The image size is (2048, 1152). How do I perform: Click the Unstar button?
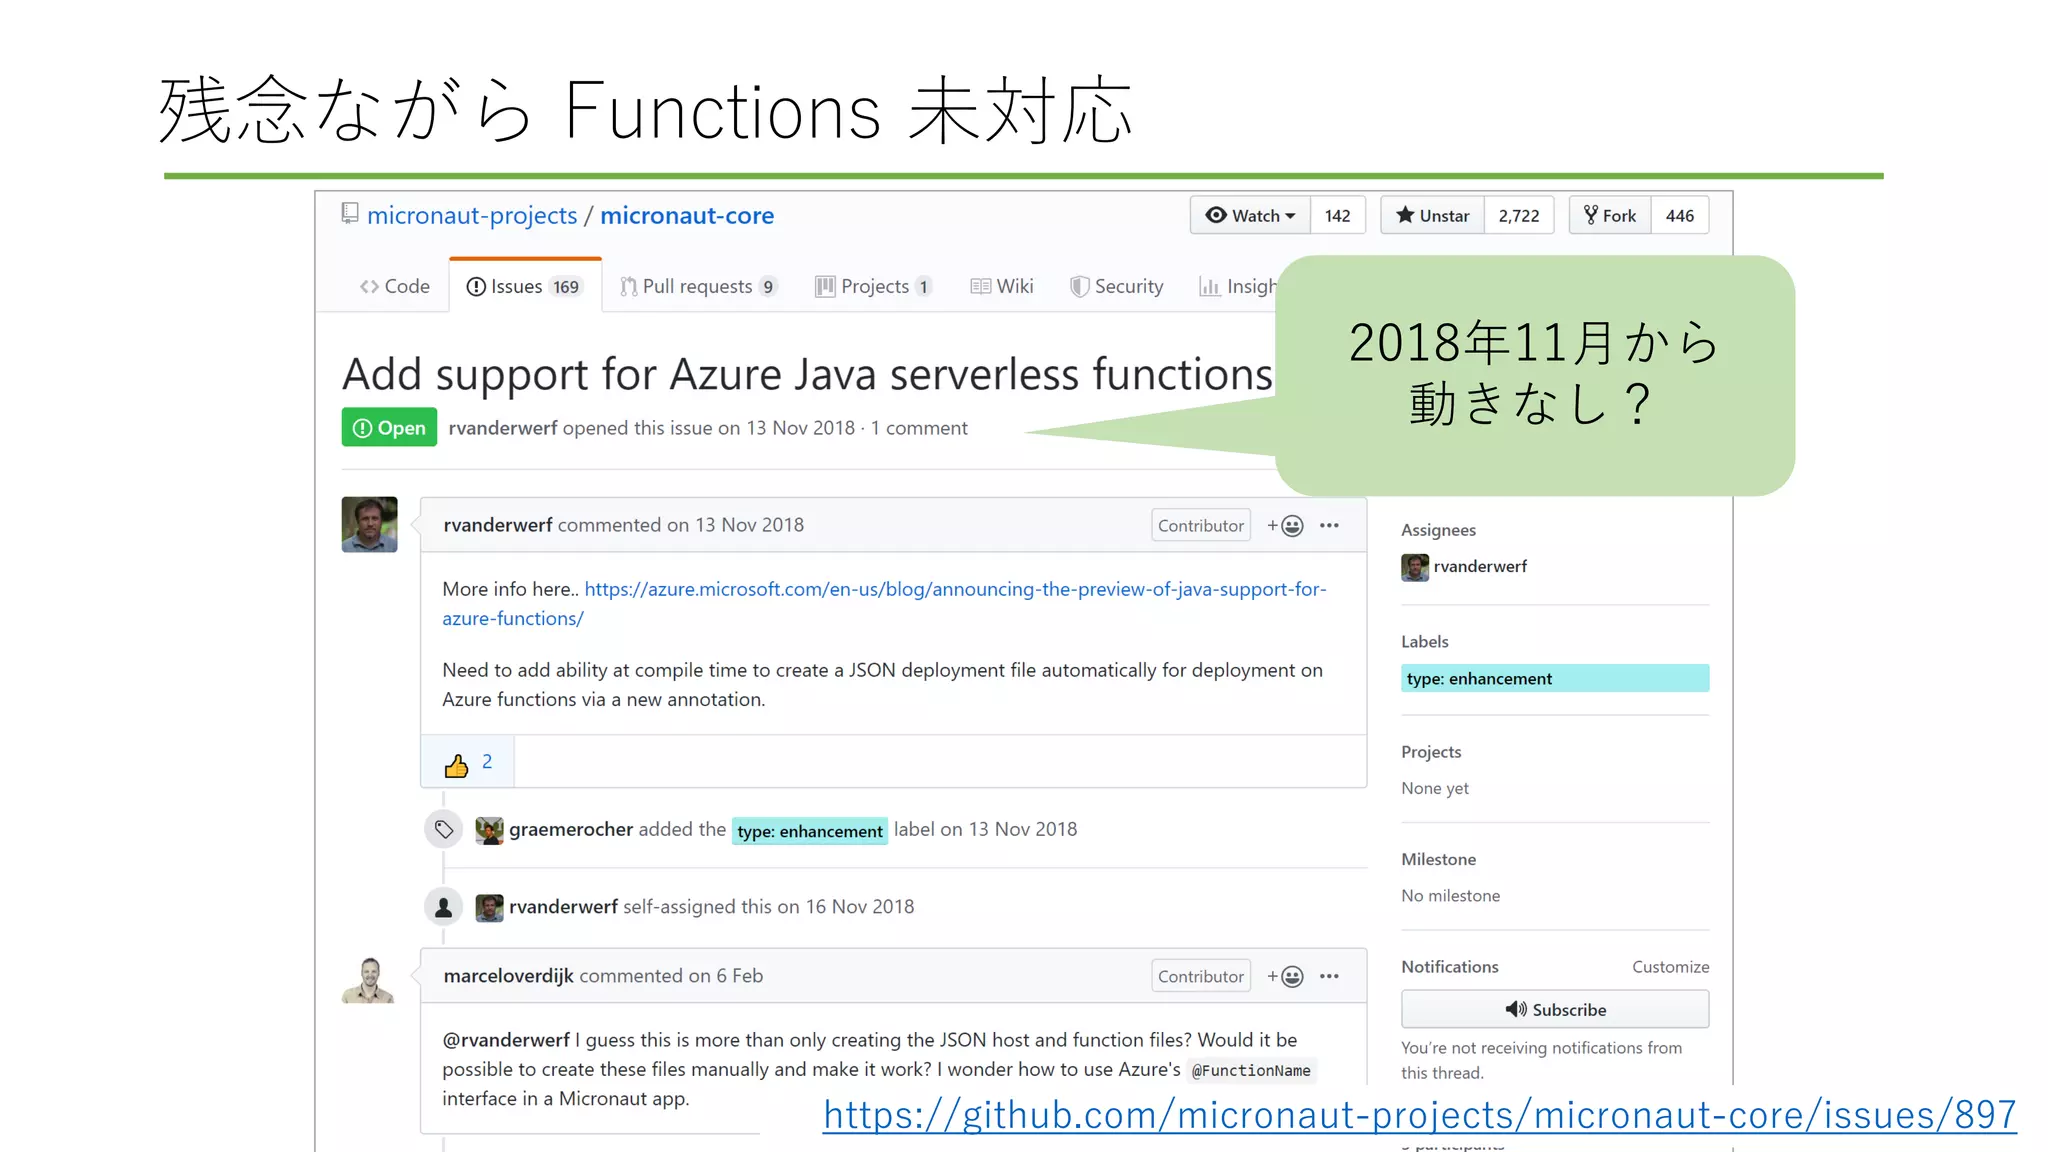pyautogui.click(x=1432, y=215)
